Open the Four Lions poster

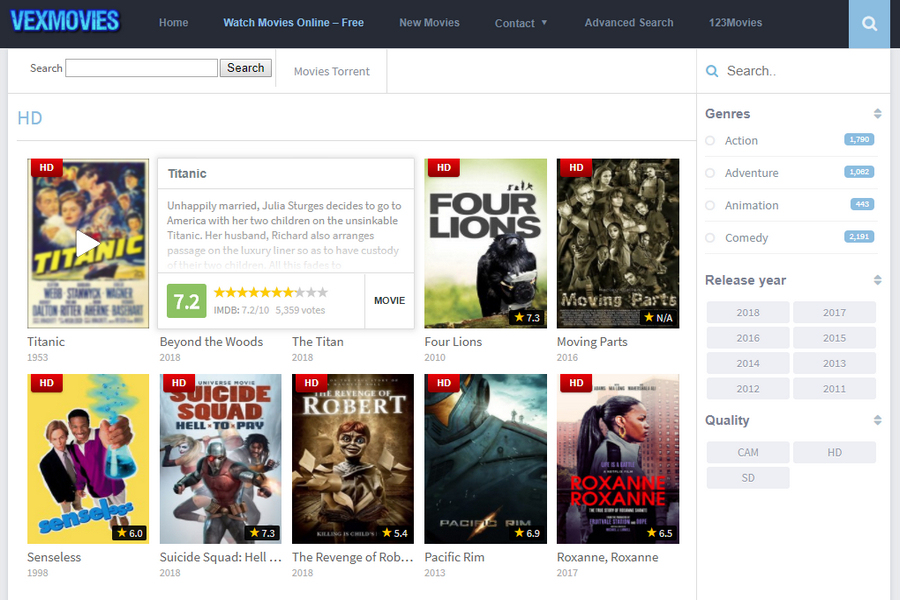pos(486,243)
